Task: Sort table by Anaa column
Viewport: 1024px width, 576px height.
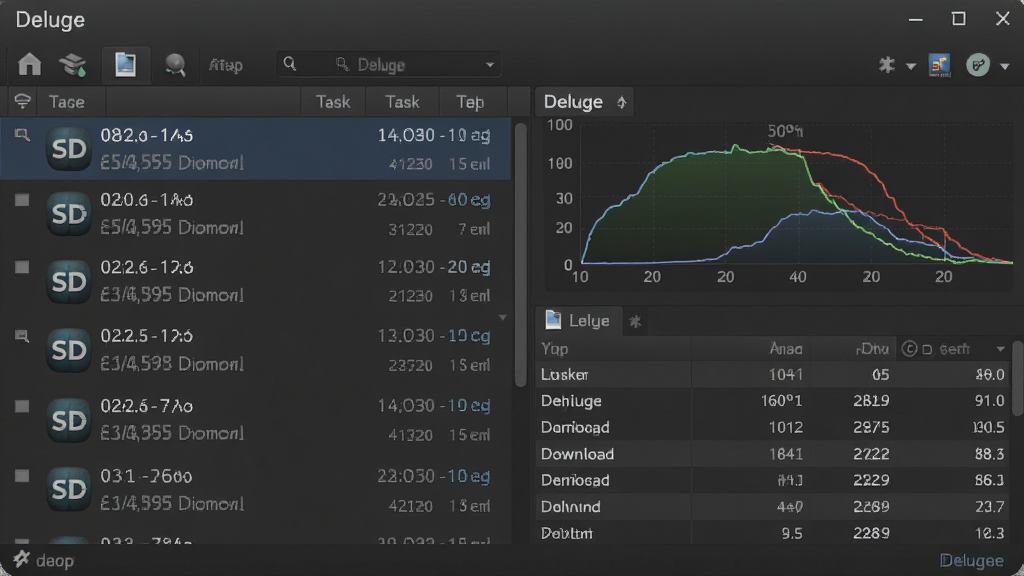Action: pos(786,349)
